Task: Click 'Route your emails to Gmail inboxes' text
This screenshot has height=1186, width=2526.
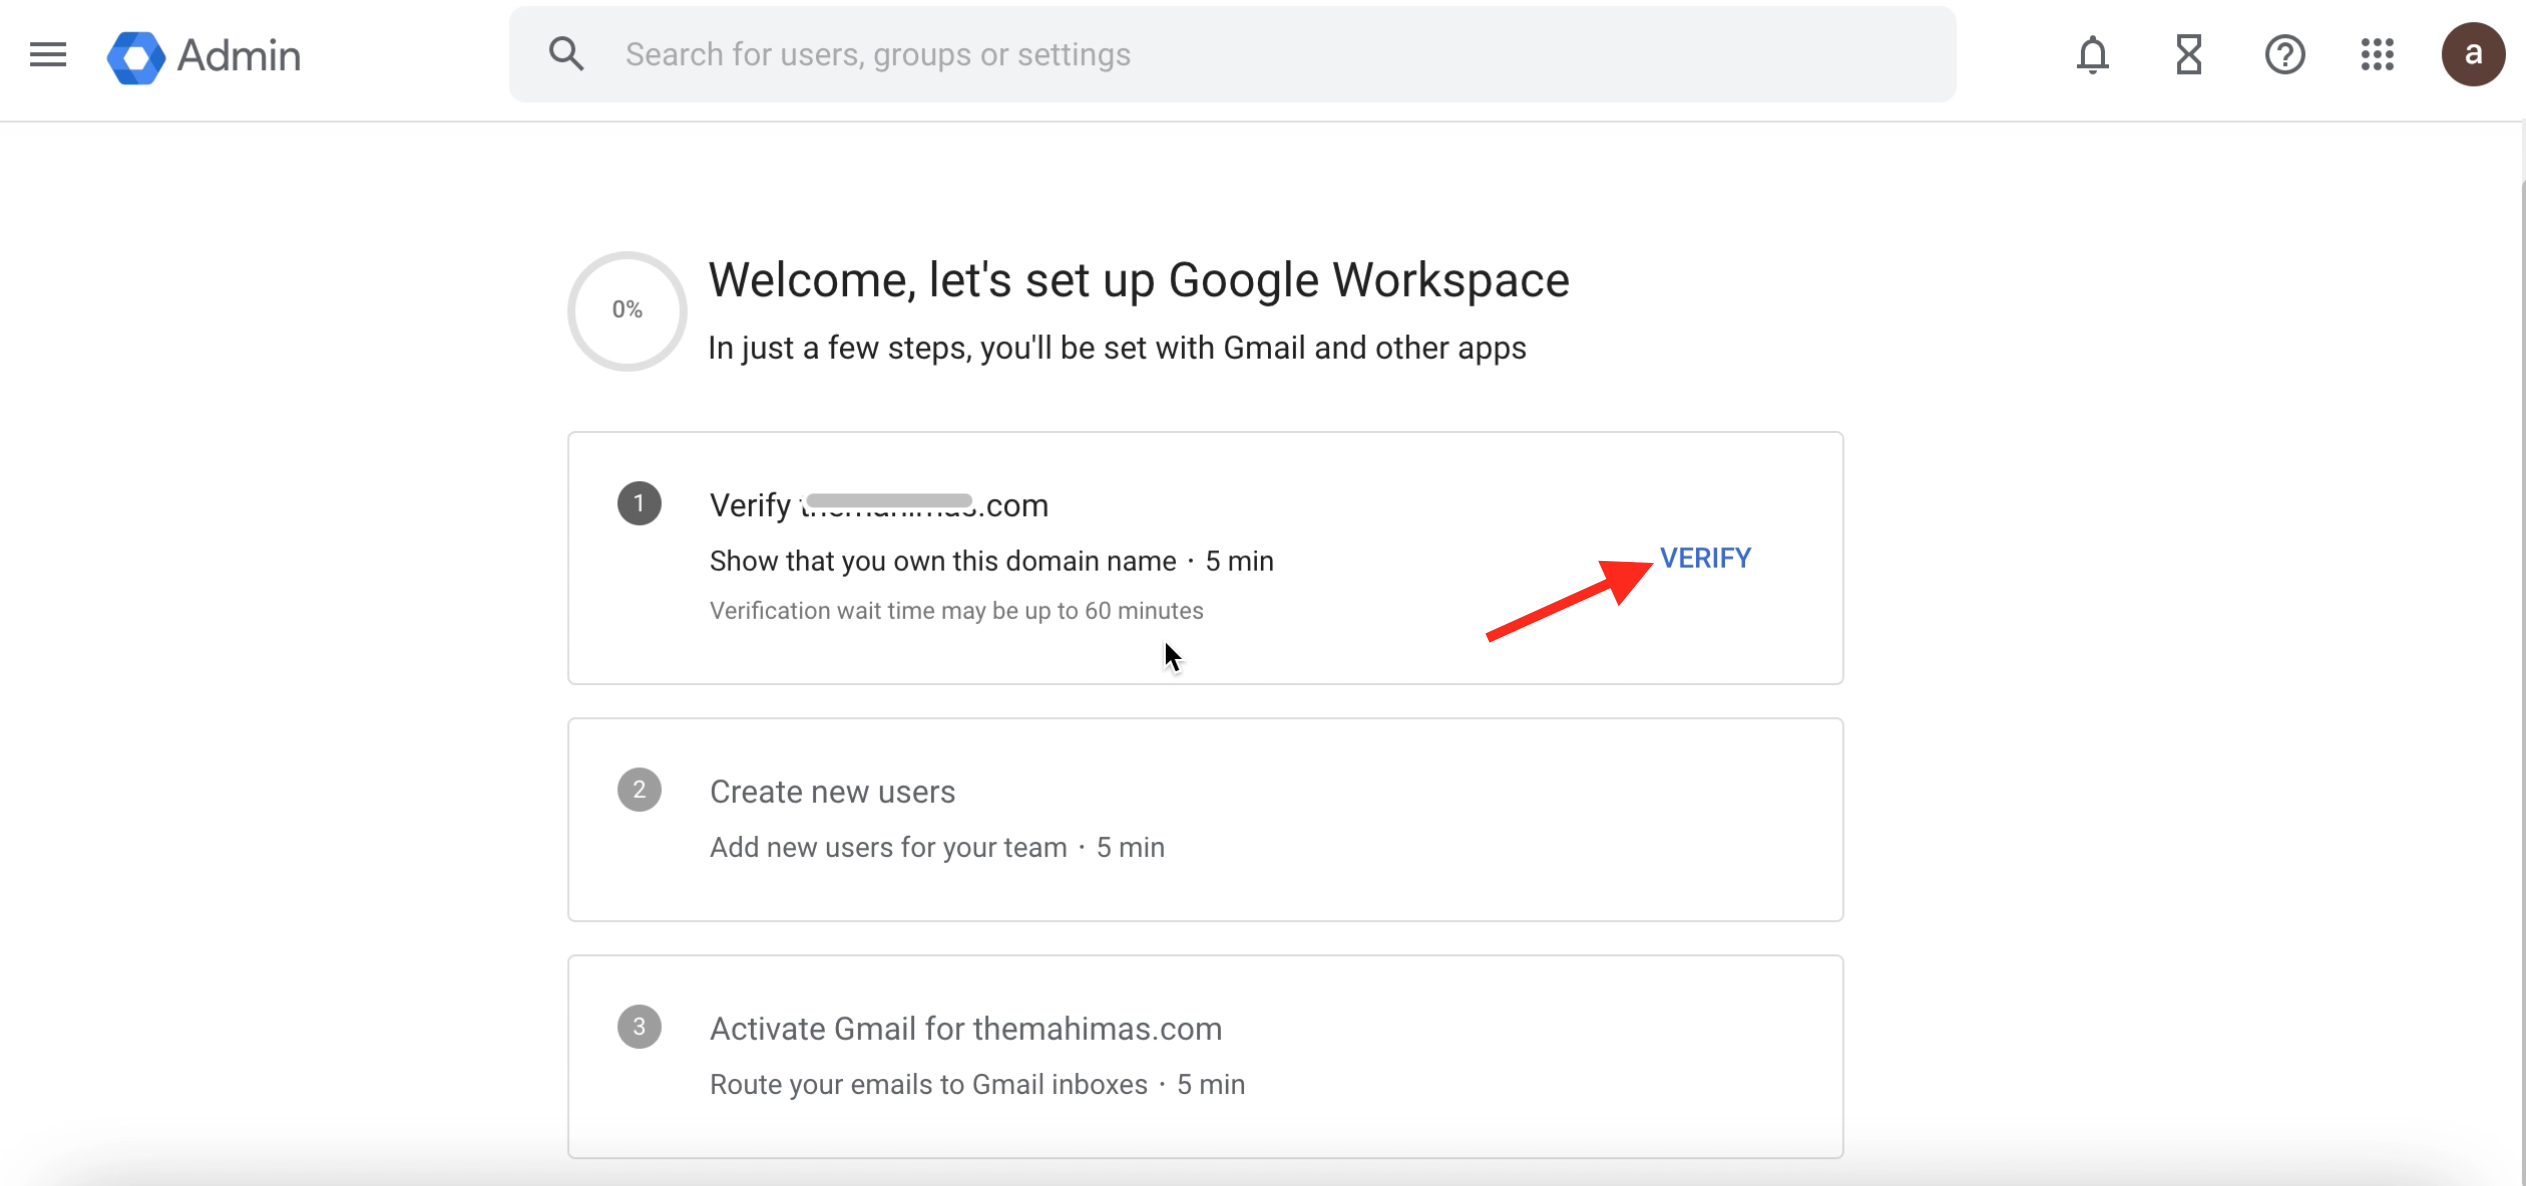Action: pyautogui.click(x=928, y=1084)
